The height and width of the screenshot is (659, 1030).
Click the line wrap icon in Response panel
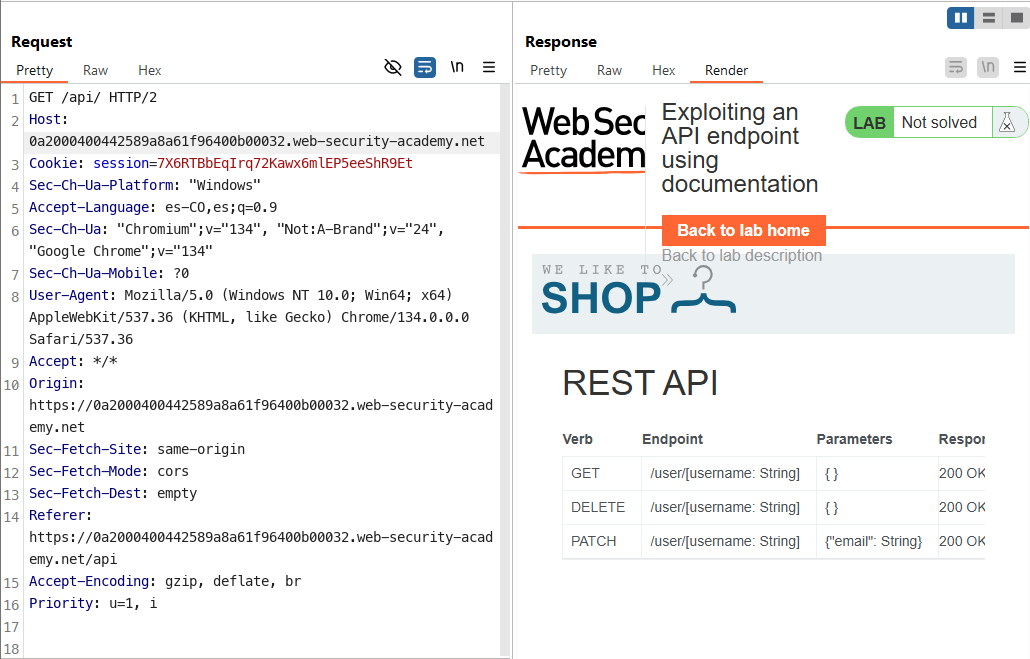(956, 67)
